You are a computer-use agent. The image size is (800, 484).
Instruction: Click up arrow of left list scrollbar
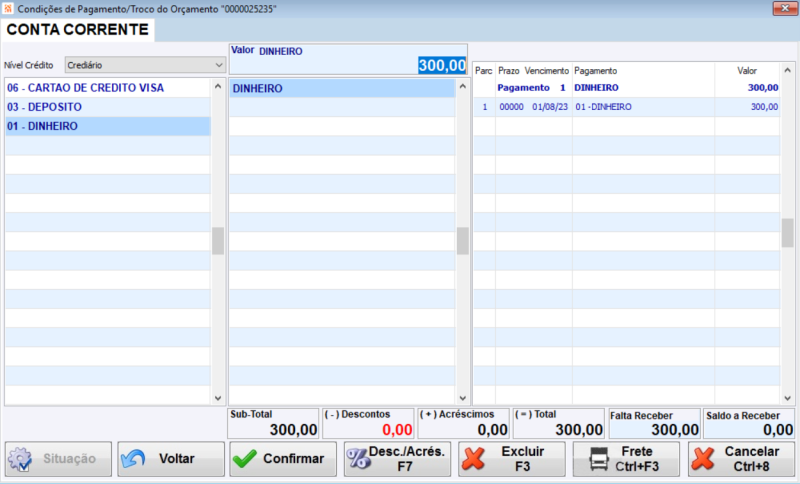pyautogui.click(x=218, y=87)
